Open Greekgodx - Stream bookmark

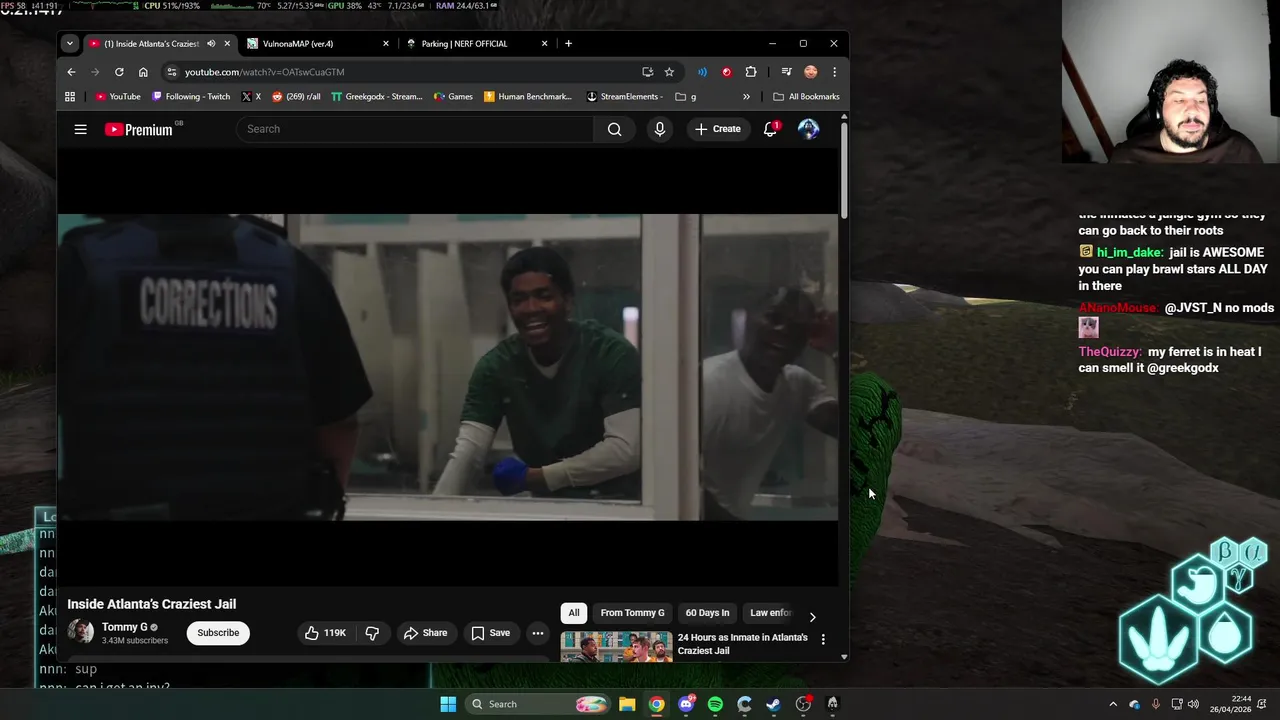point(377,97)
